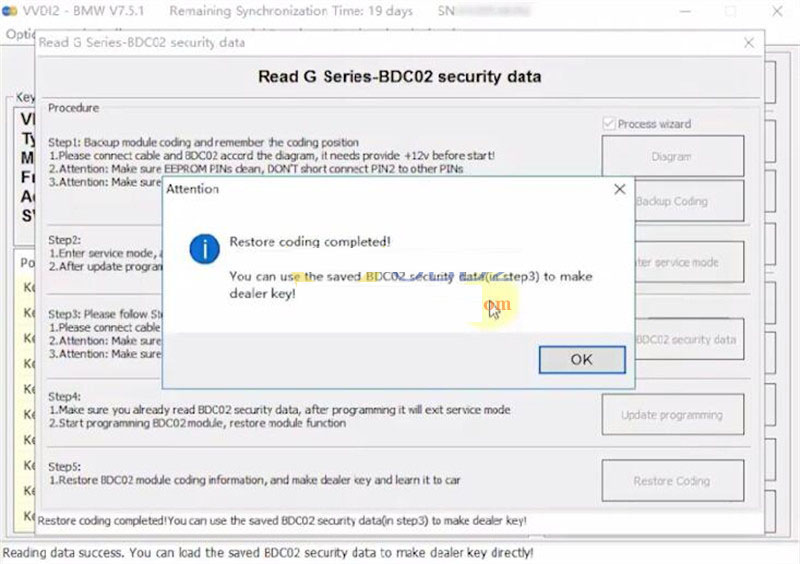The height and width of the screenshot is (564, 800).
Task: Click 'Start programming BDC02 module' line
Action: [197, 423]
